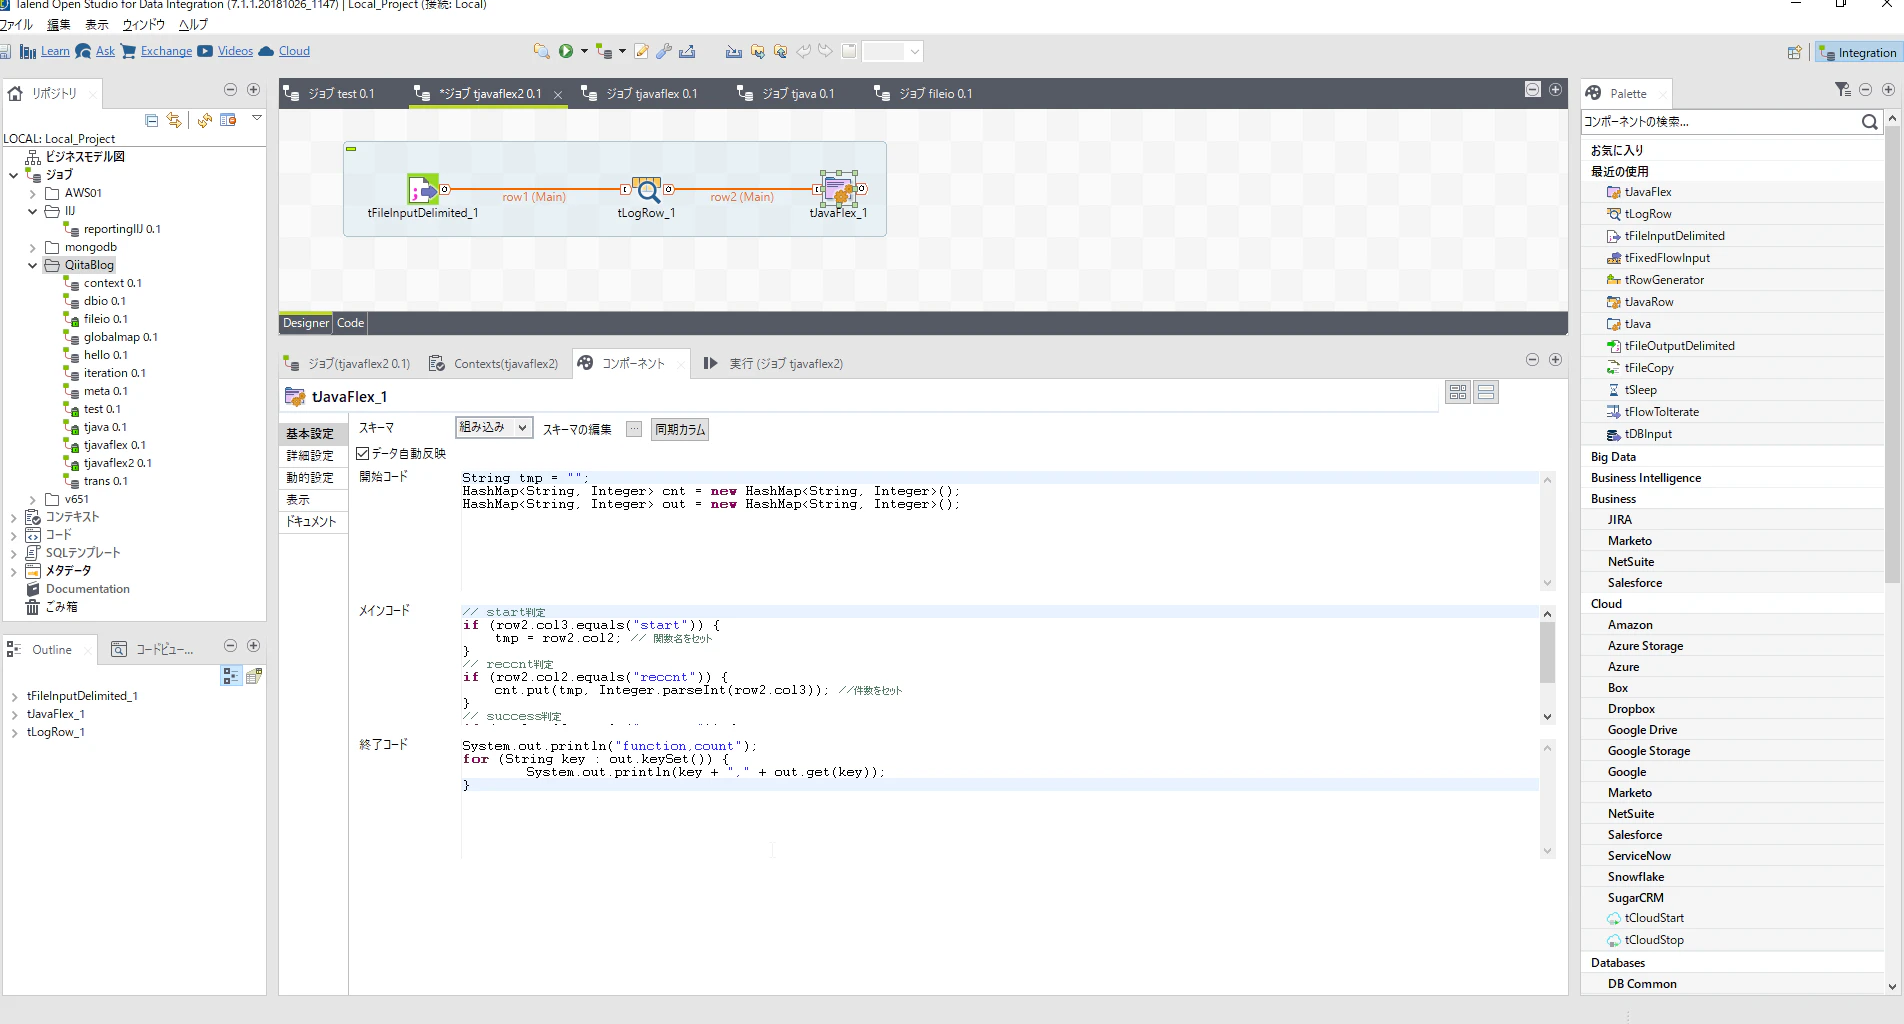Click the export items toolbar icon
1904x1024 pixels.
[687, 51]
